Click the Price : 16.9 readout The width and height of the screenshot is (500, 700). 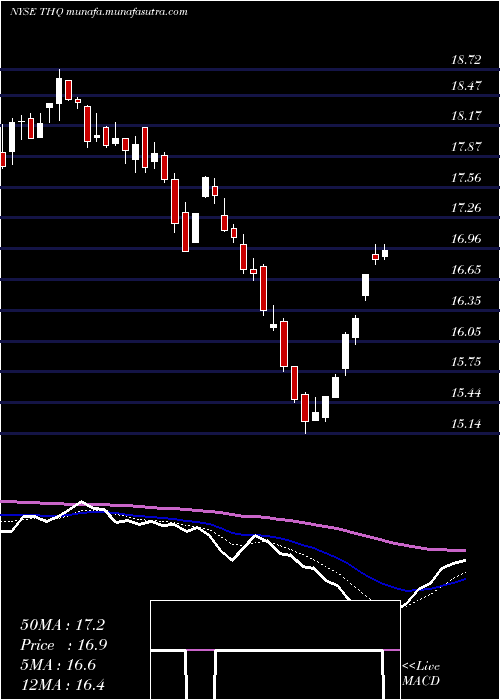click(63, 645)
